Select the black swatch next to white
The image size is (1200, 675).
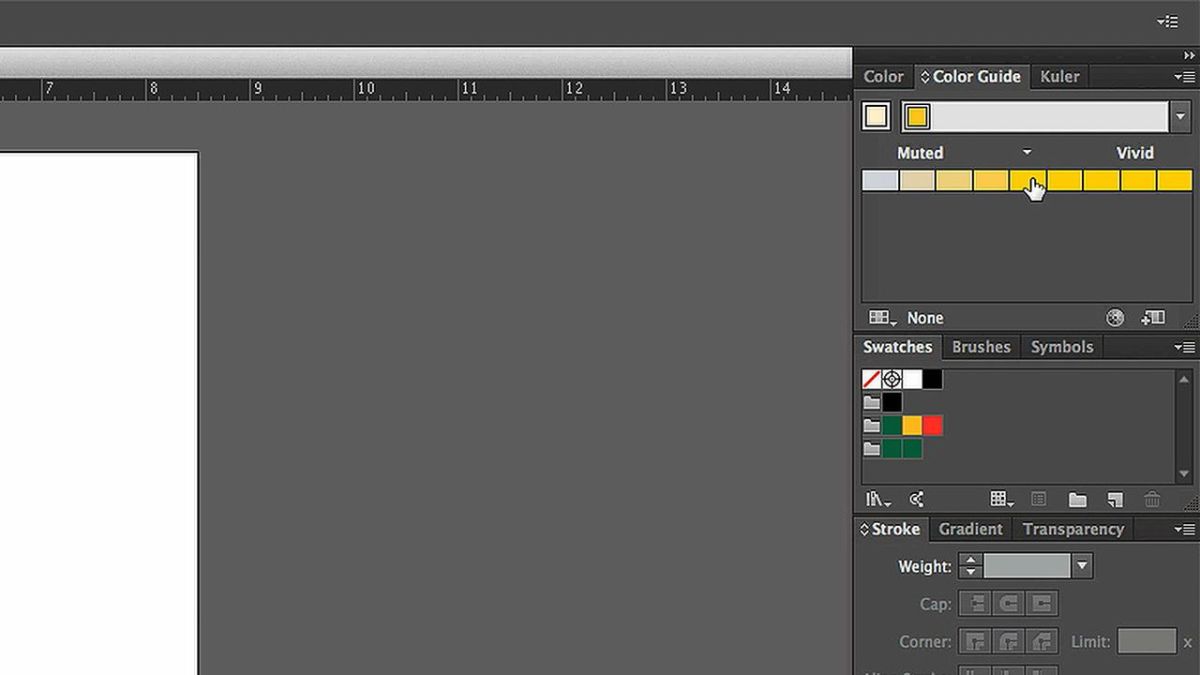(932, 379)
